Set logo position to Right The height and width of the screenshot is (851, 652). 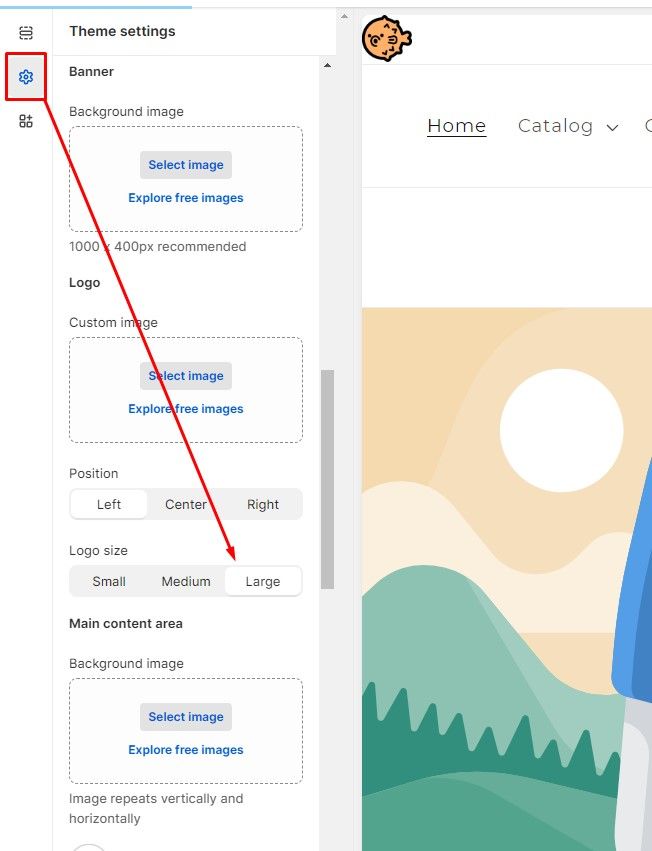[263, 504]
